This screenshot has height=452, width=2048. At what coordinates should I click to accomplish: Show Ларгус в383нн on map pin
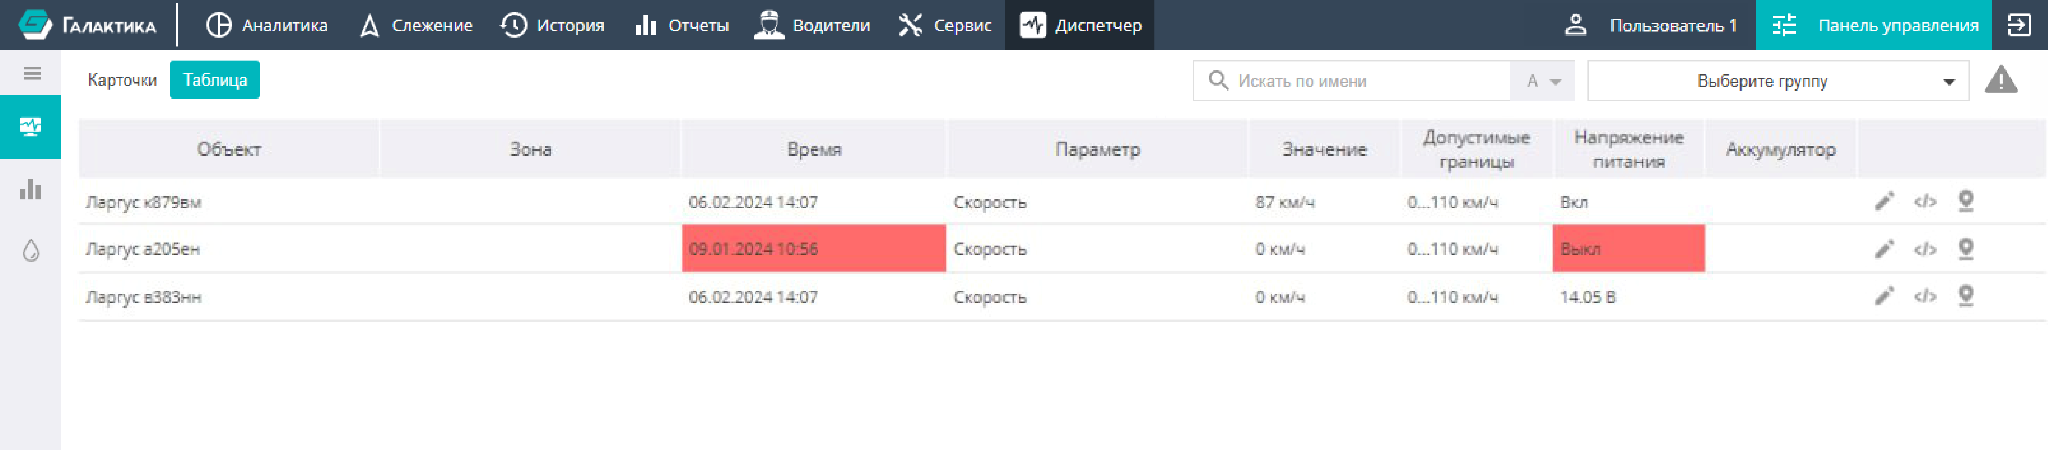coord(1965,296)
